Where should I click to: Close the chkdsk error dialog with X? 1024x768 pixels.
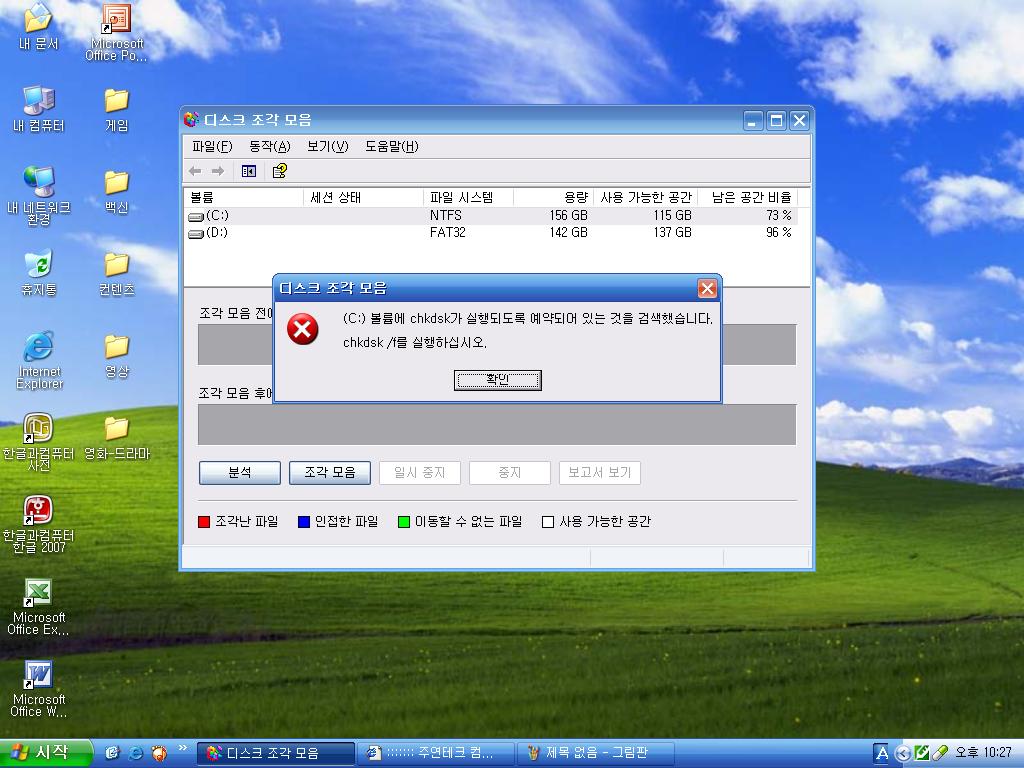coord(707,288)
